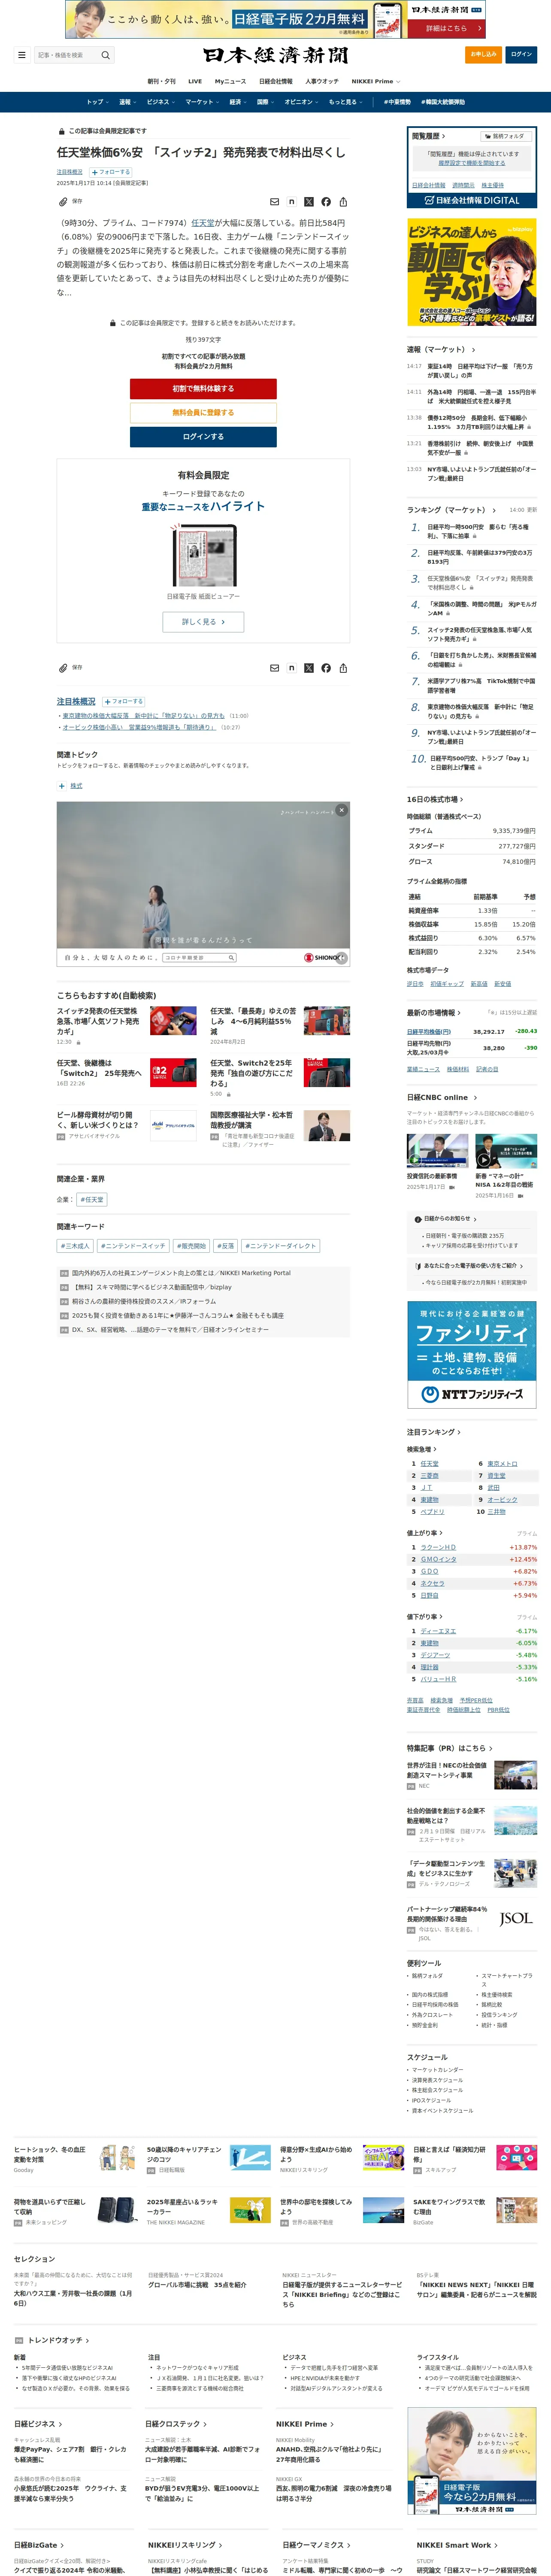Click フォローする next to 注目株概況 heading
Image resolution: width=551 pixels, height=2576 pixels.
[124, 701]
